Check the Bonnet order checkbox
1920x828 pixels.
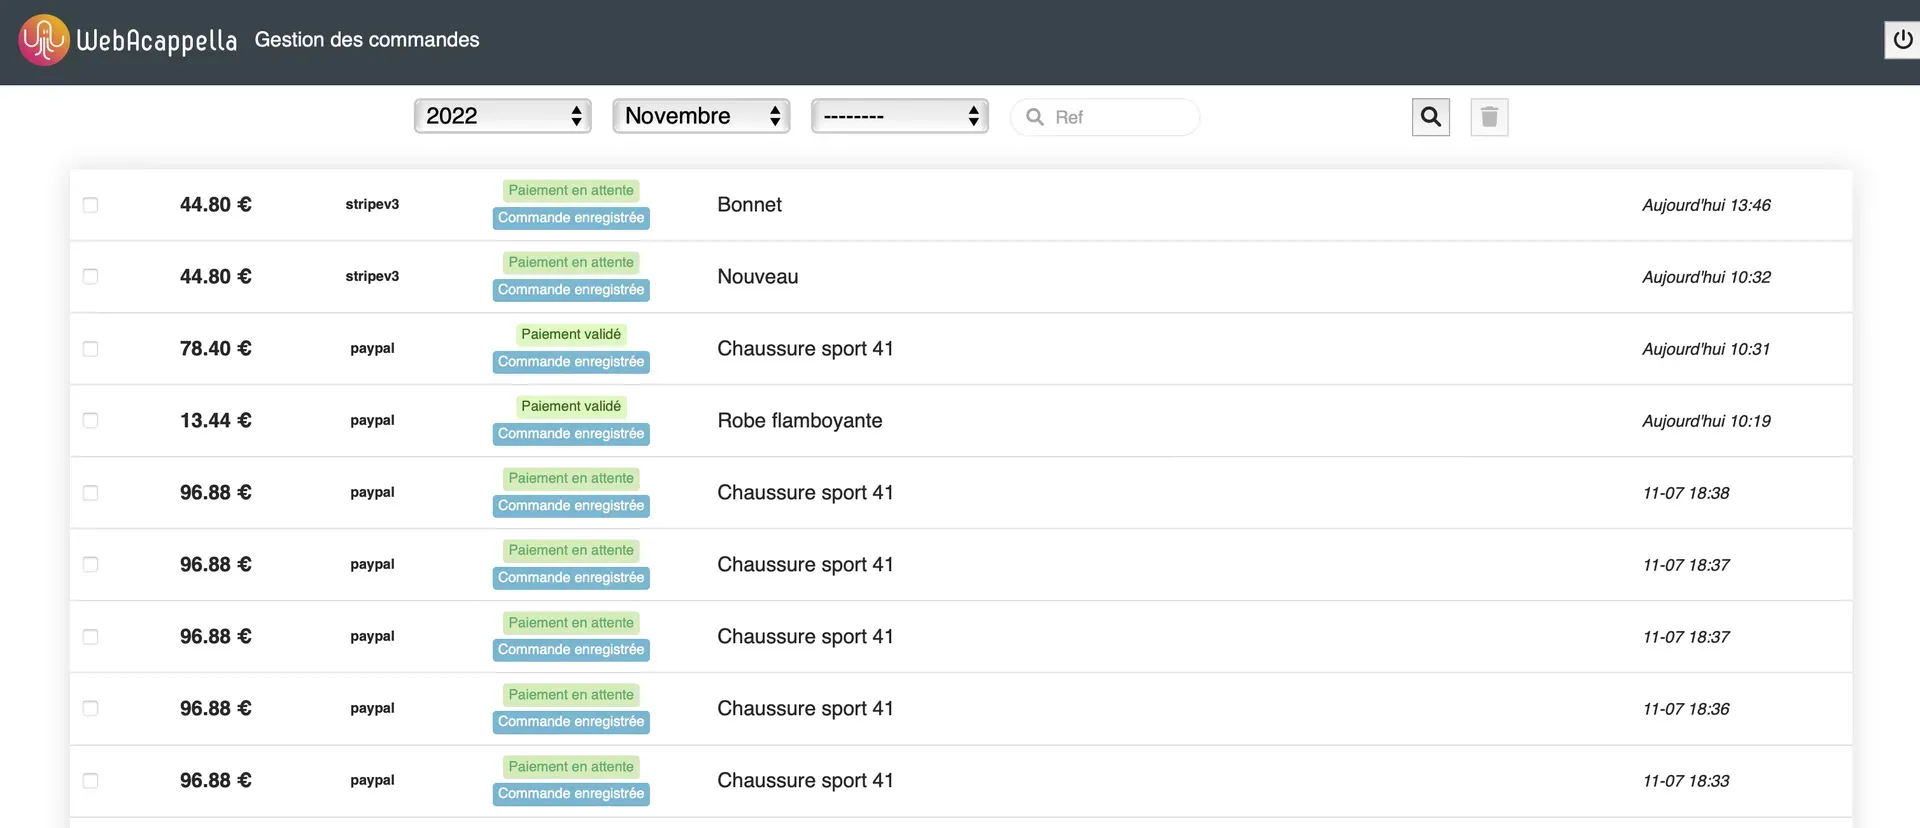tap(90, 205)
